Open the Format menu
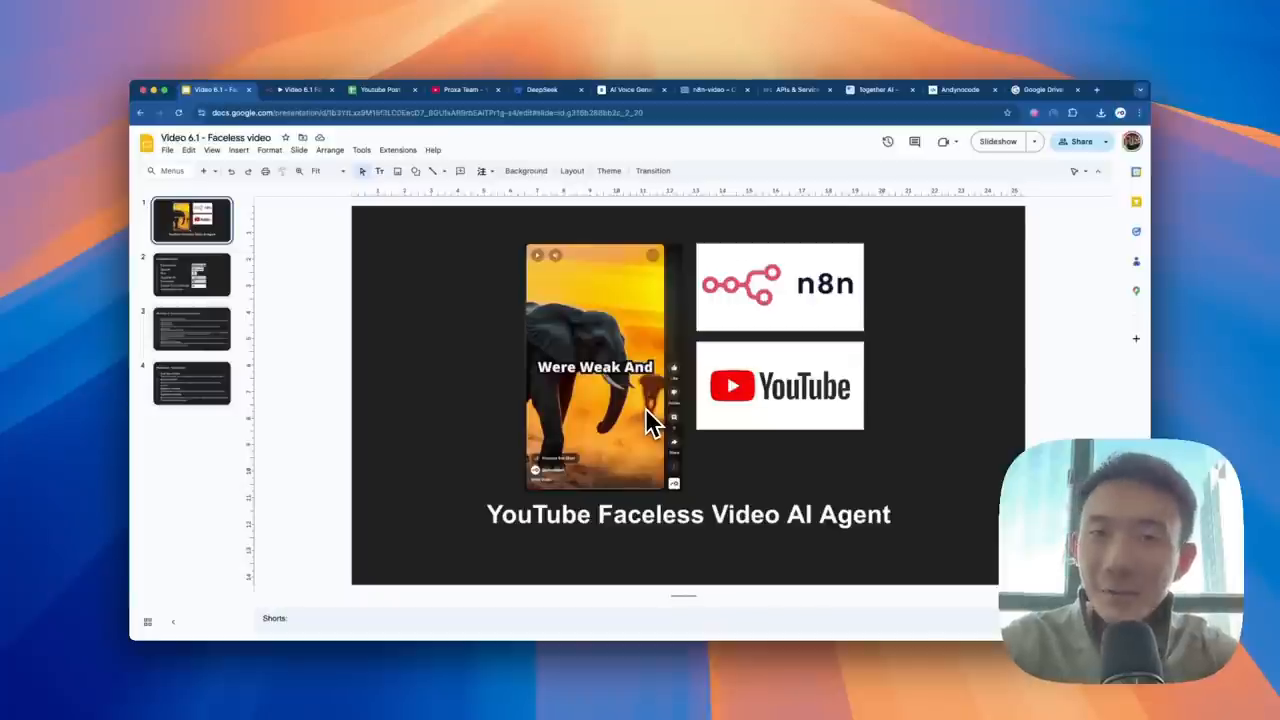 point(269,150)
